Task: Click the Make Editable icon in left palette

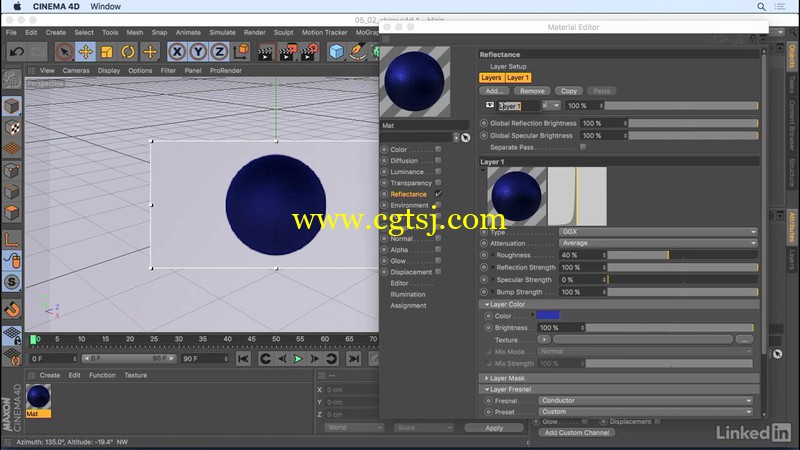Action: pos(12,79)
